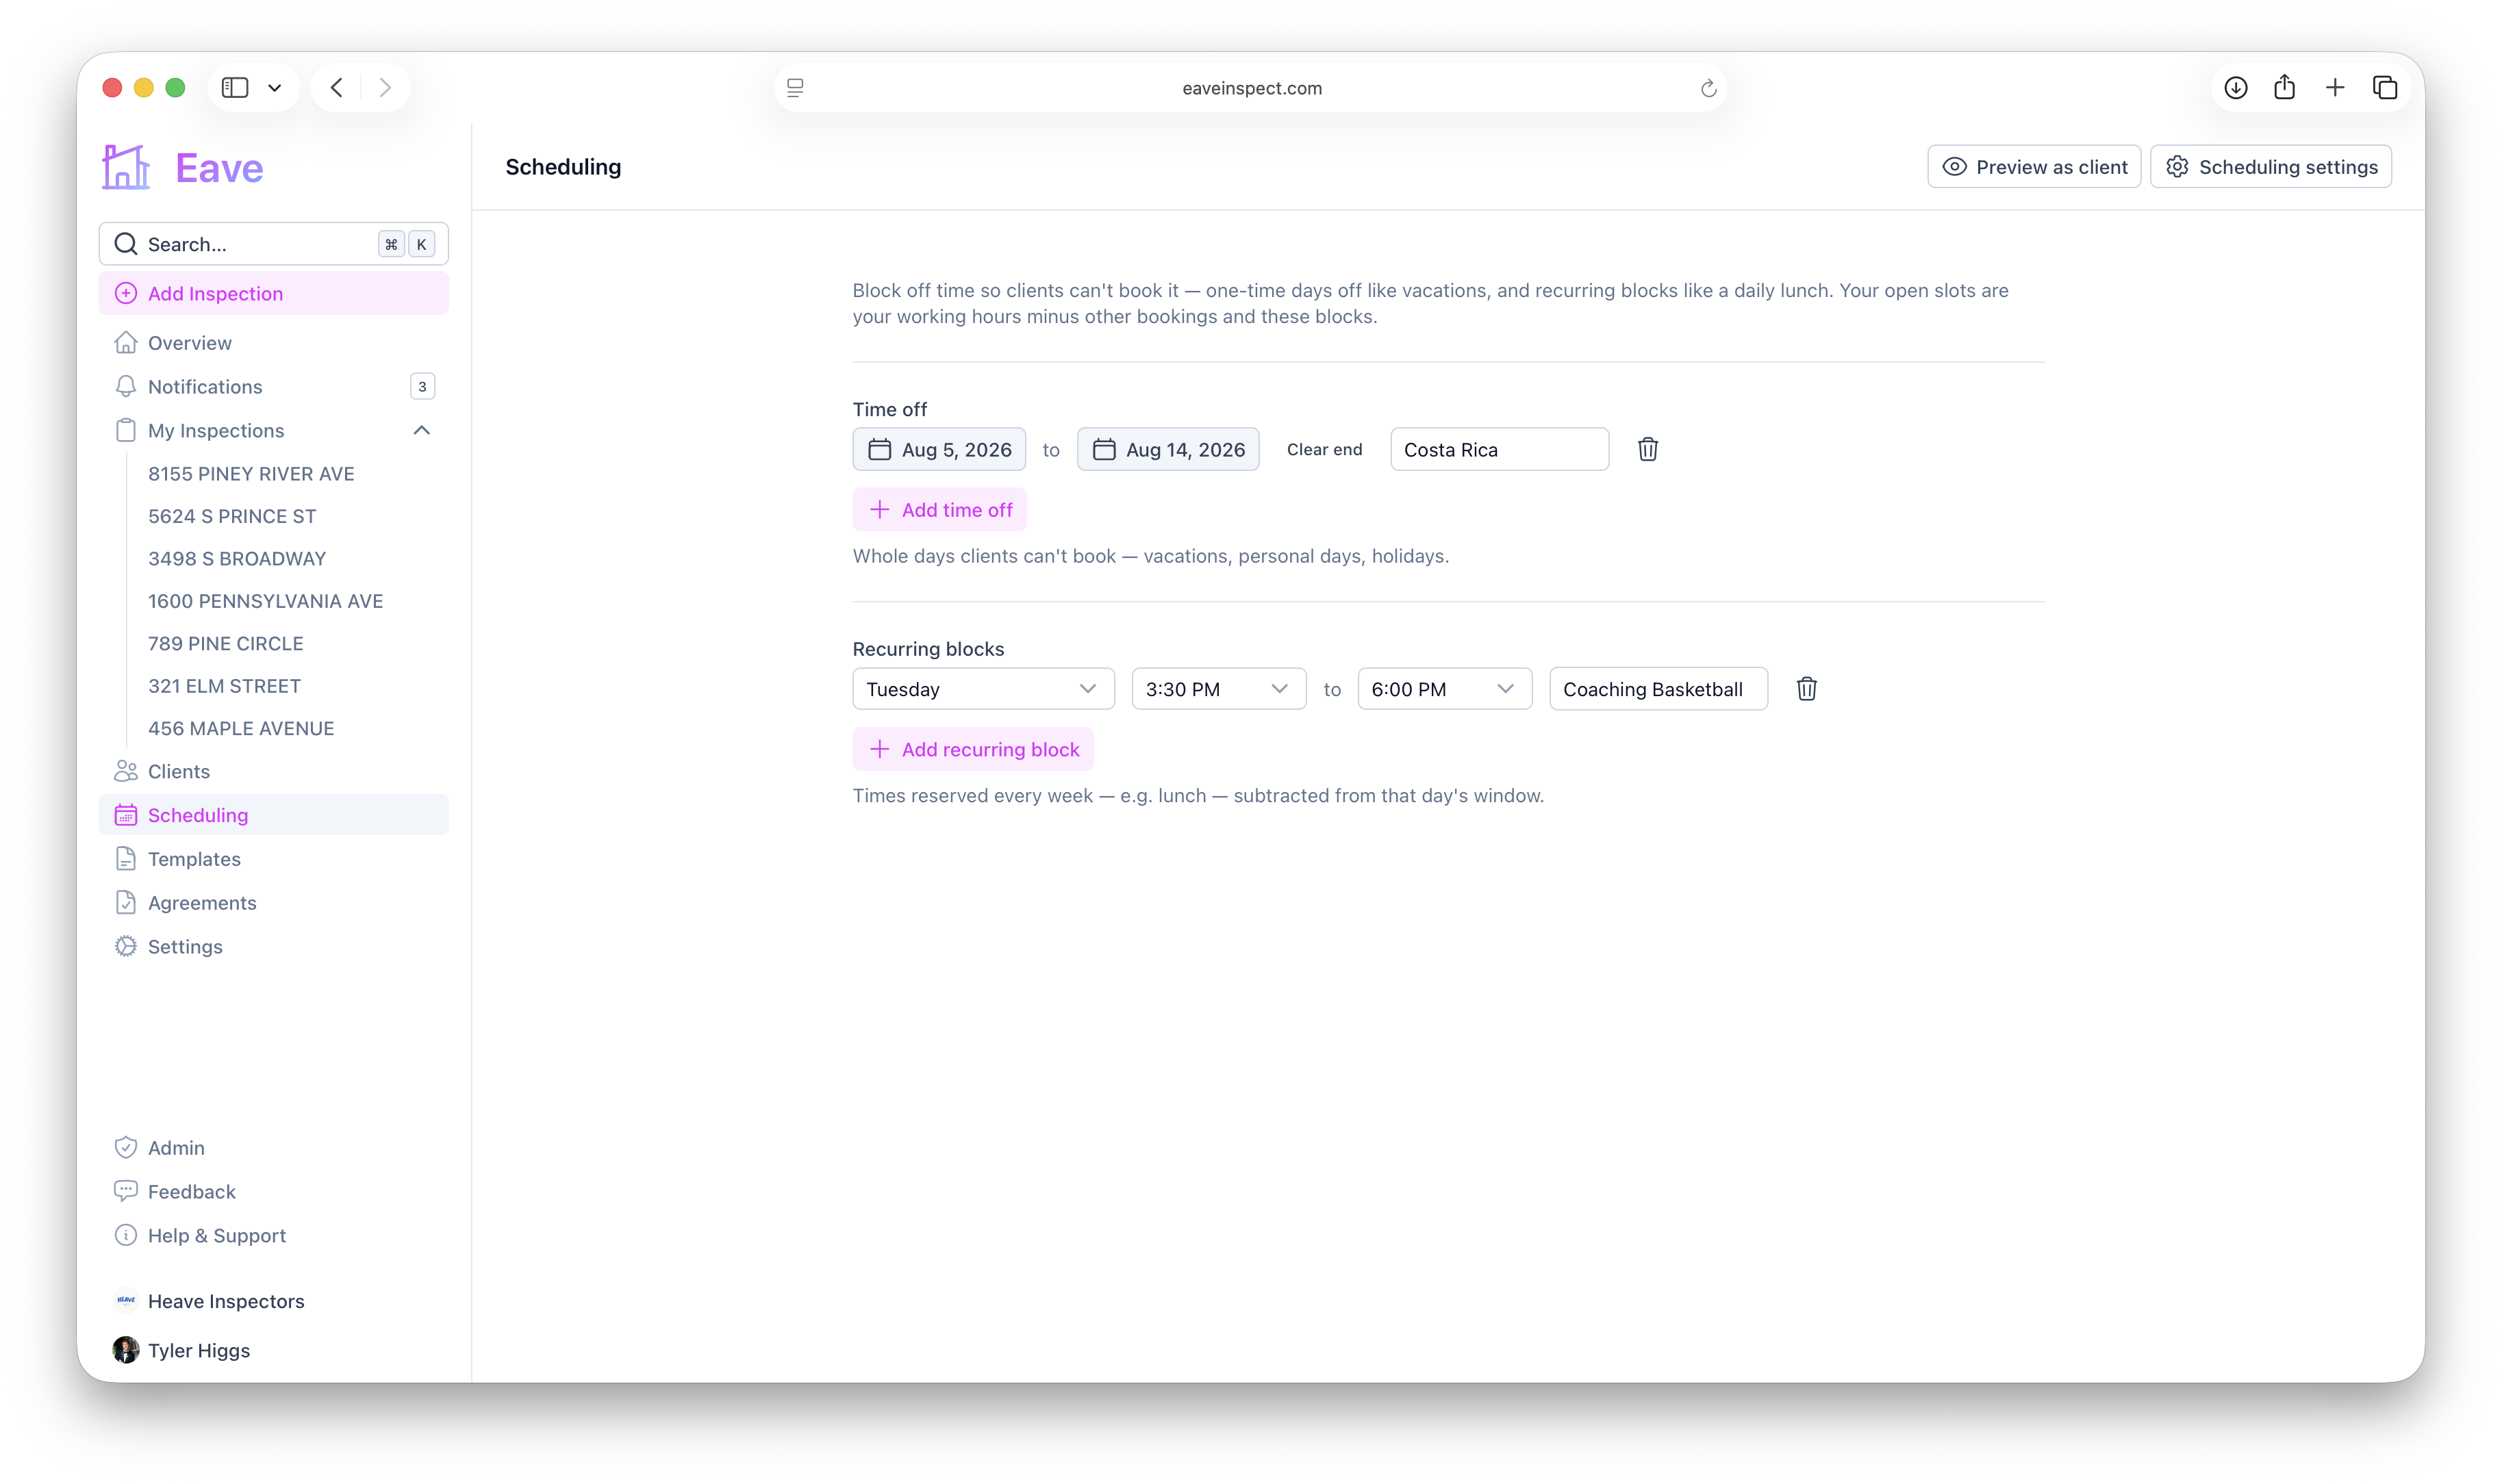Click the eaveinspect.com address bar
The image size is (2502, 1484).
click(x=1251, y=88)
